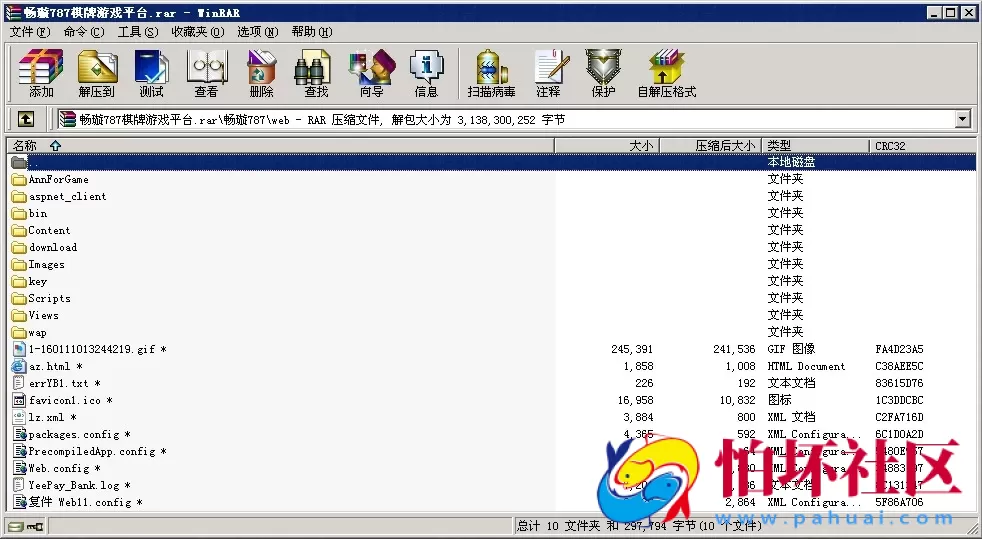
Task: Sort by CRC32 column header
Action: tap(923, 146)
